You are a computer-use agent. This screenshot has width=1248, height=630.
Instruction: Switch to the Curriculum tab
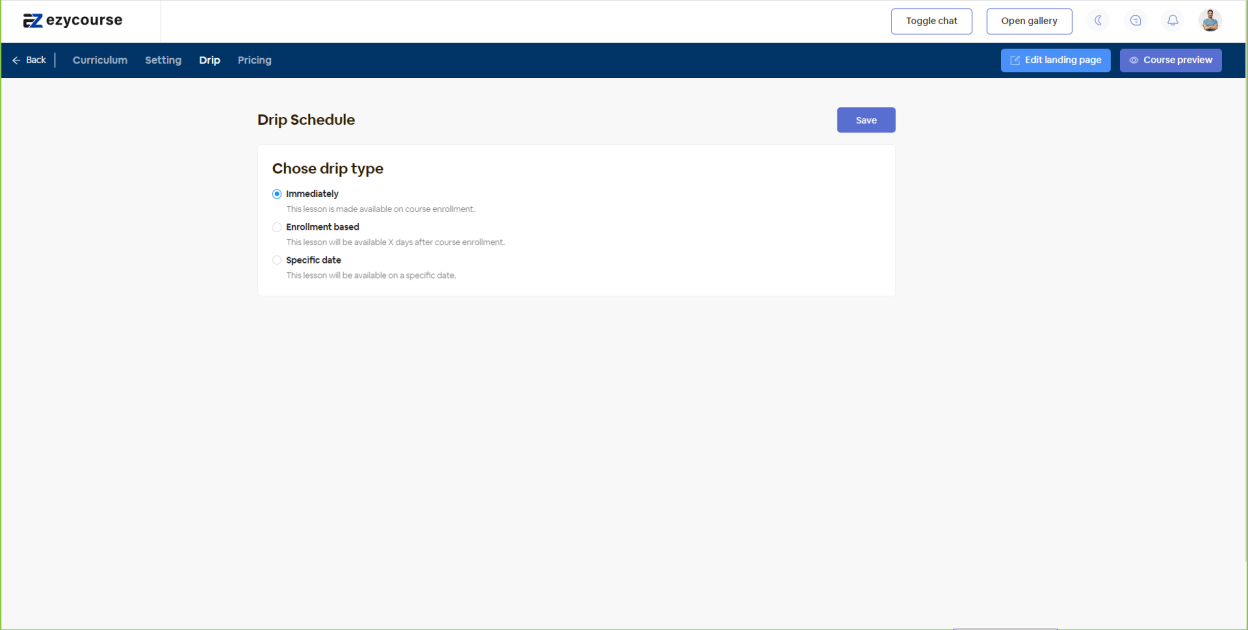[100, 60]
